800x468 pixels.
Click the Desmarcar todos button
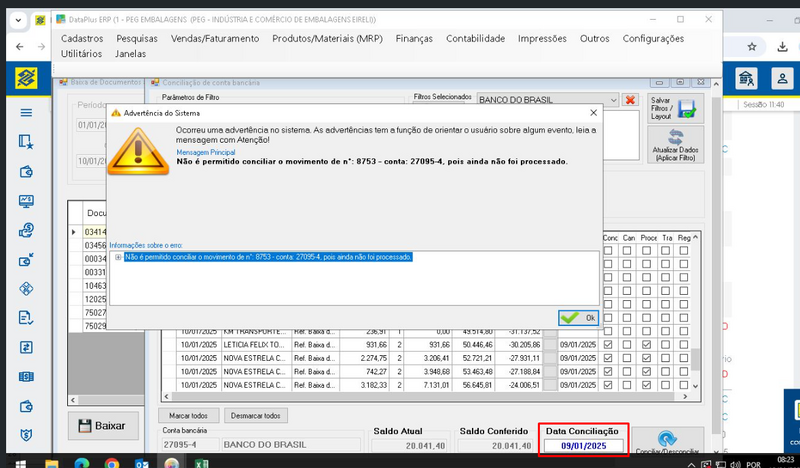click(256, 415)
